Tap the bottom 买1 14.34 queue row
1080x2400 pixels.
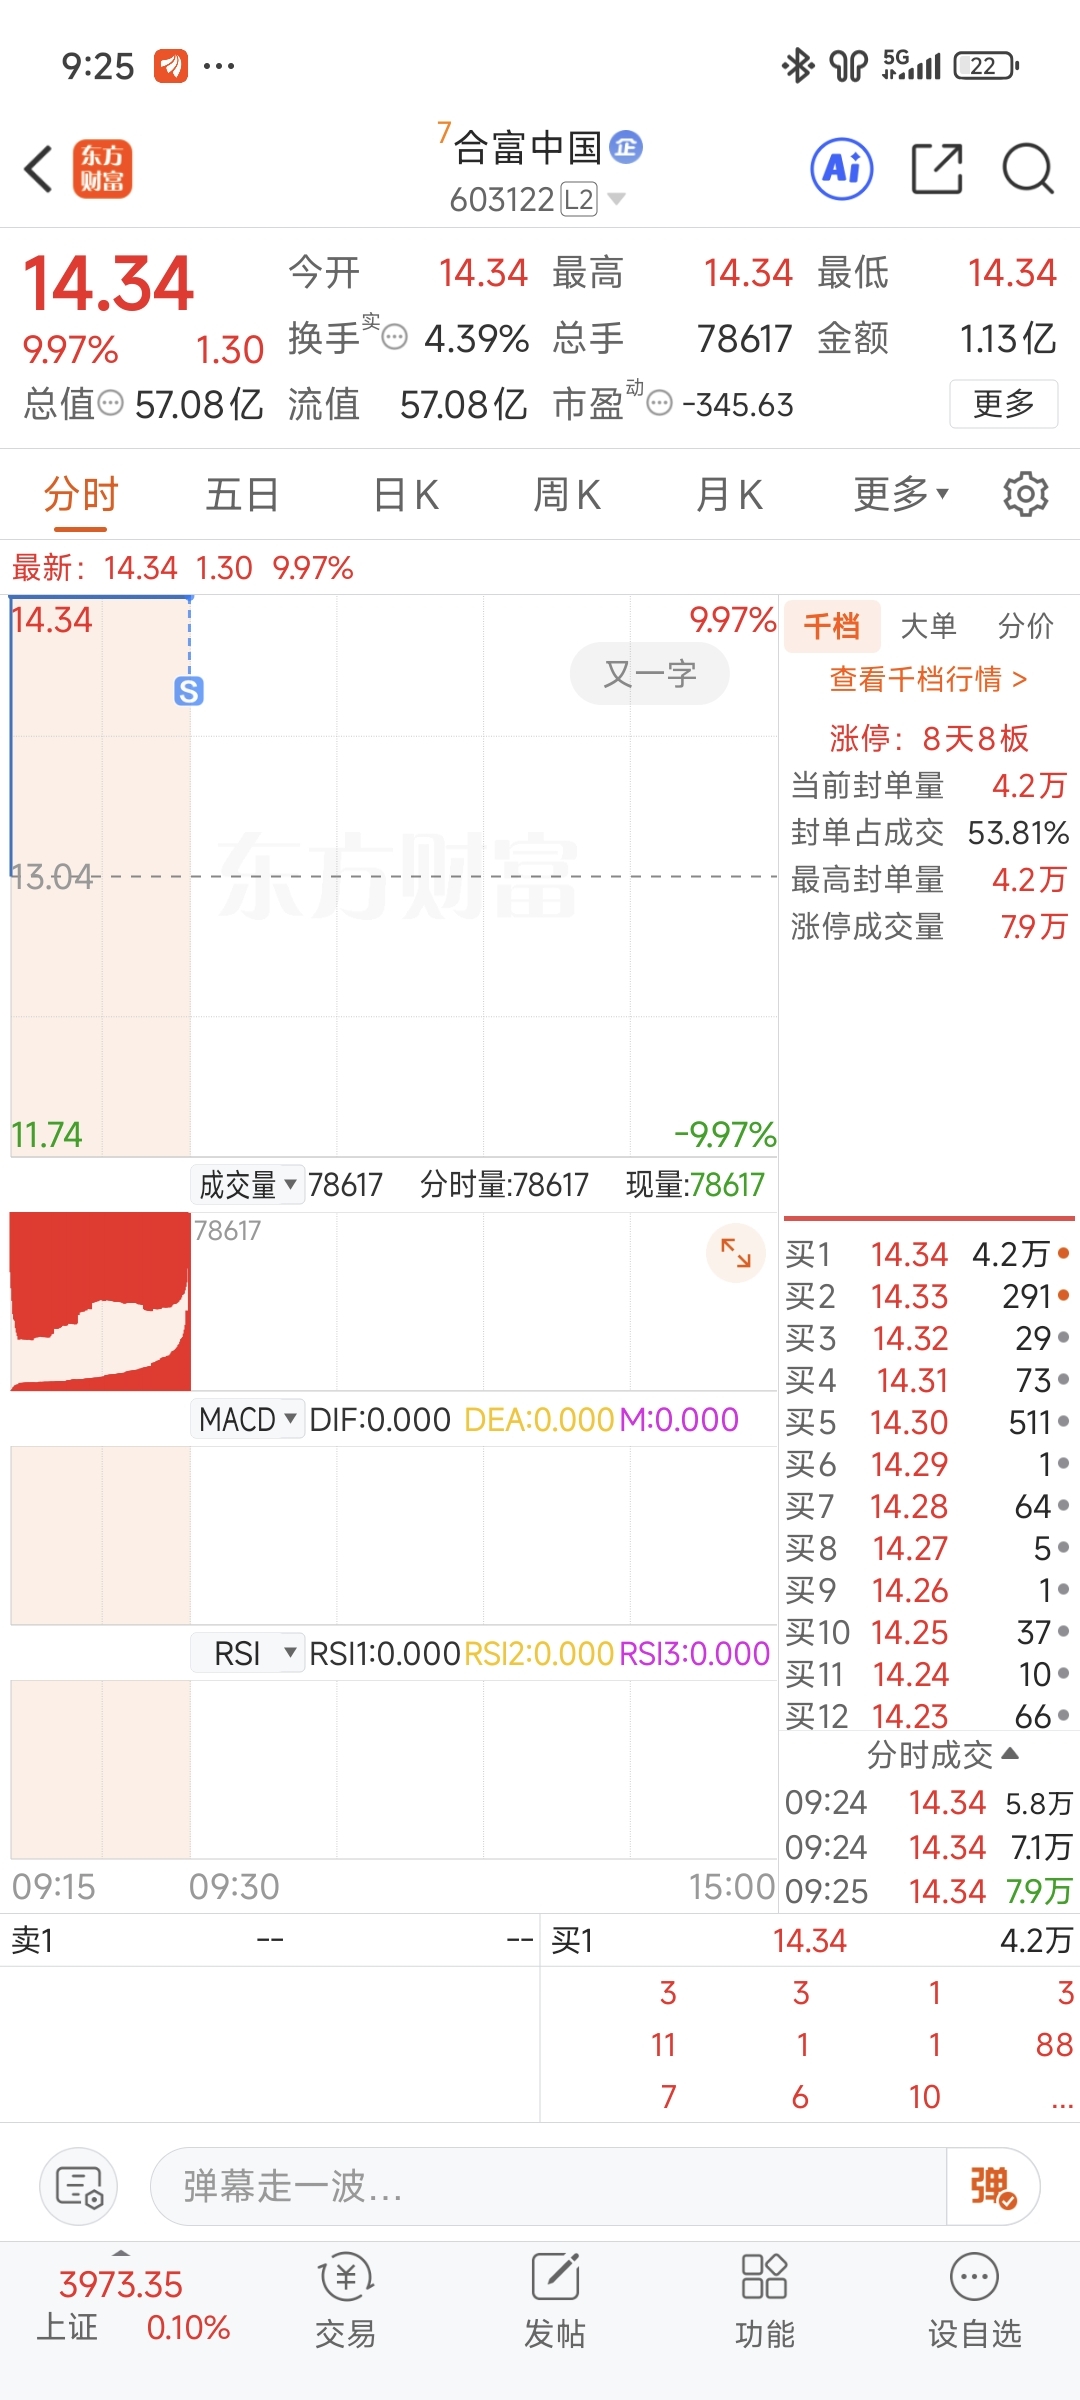coord(810,1940)
